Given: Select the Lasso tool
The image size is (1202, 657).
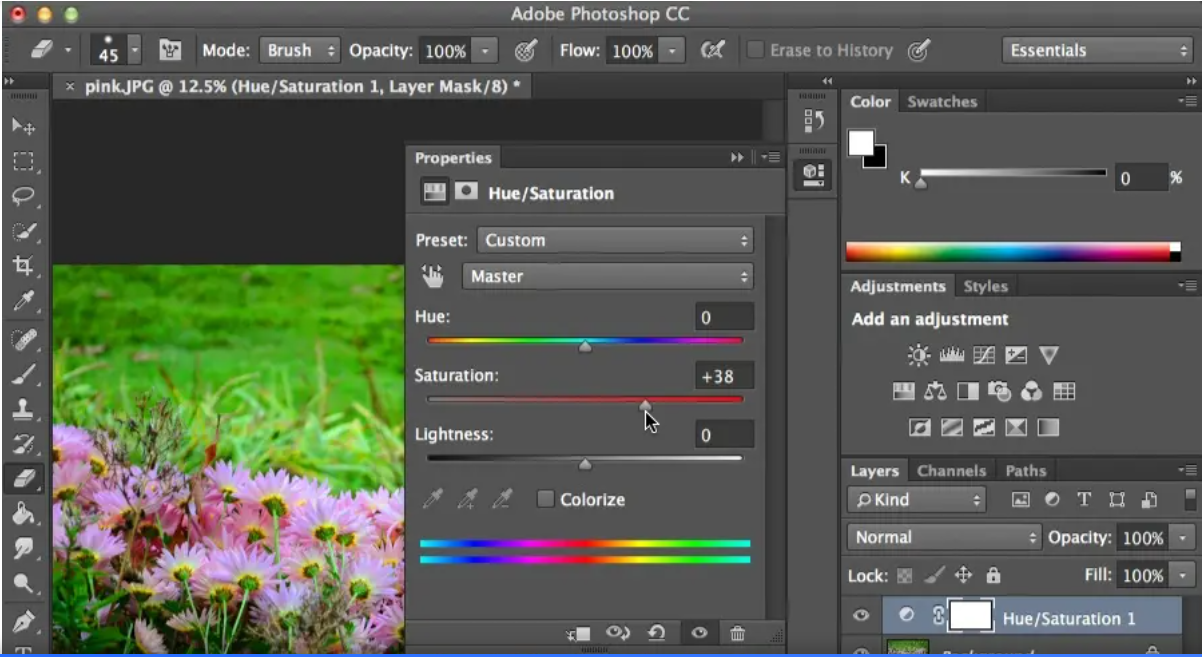Looking at the screenshot, I should [23, 196].
